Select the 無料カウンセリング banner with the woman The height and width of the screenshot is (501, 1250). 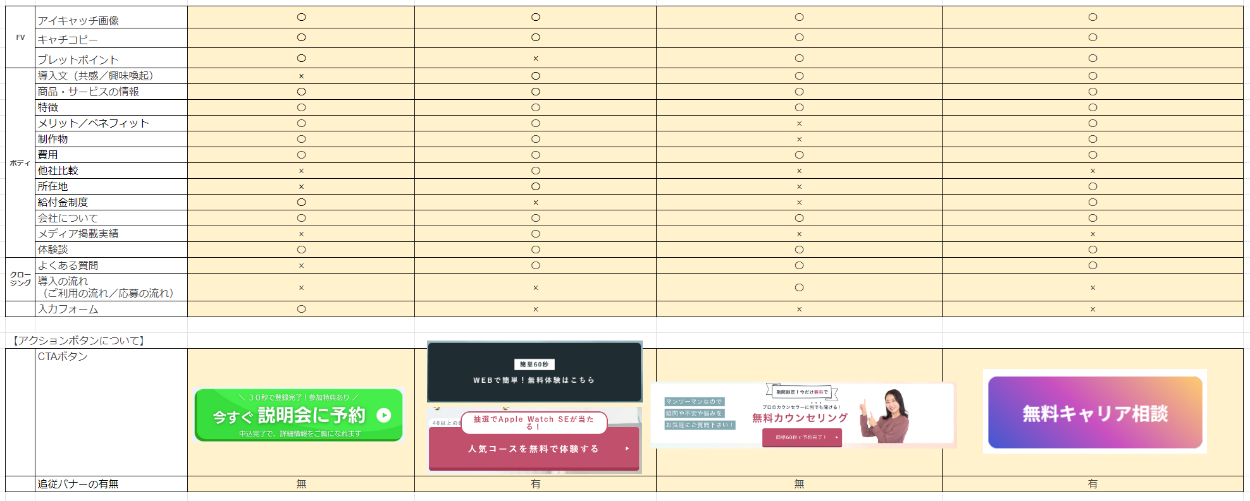click(x=802, y=414)
